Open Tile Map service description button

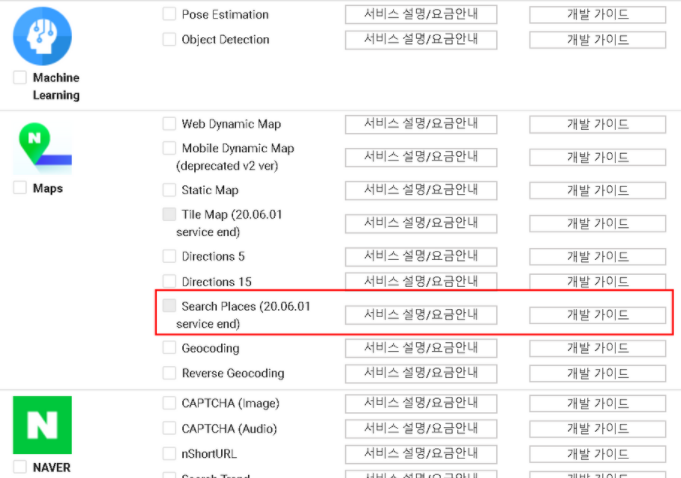[421, 223]
